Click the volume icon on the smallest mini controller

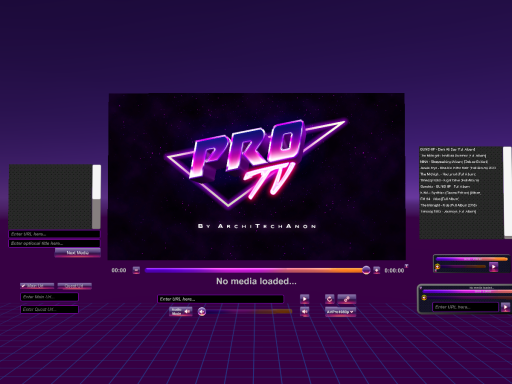(438, 266)
